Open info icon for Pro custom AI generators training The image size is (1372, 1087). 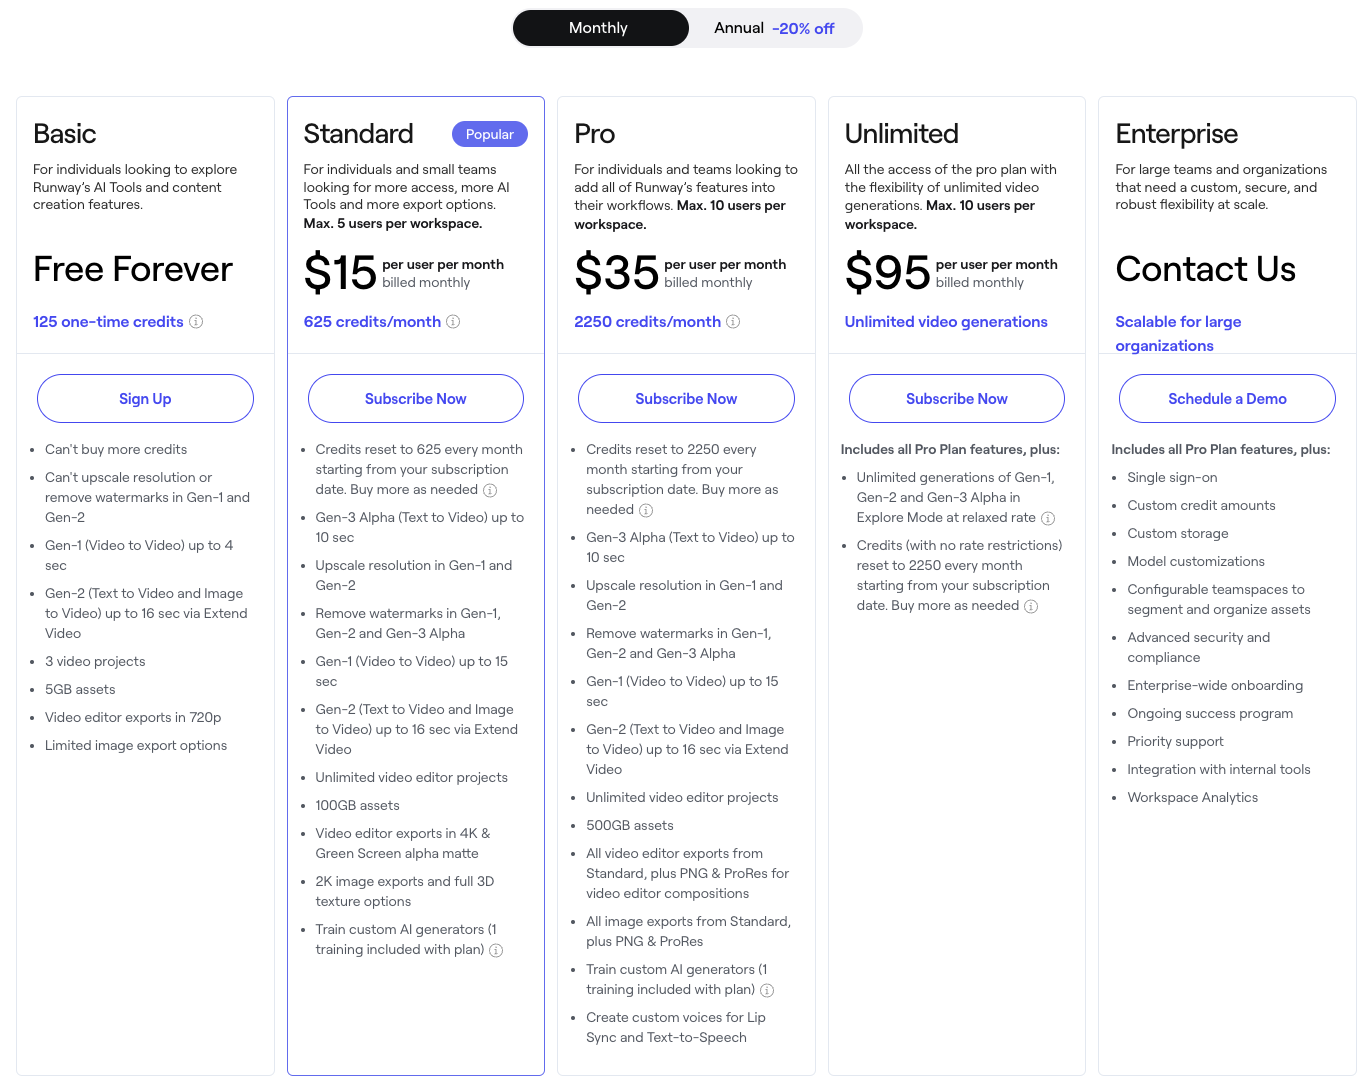click(767, 991)
